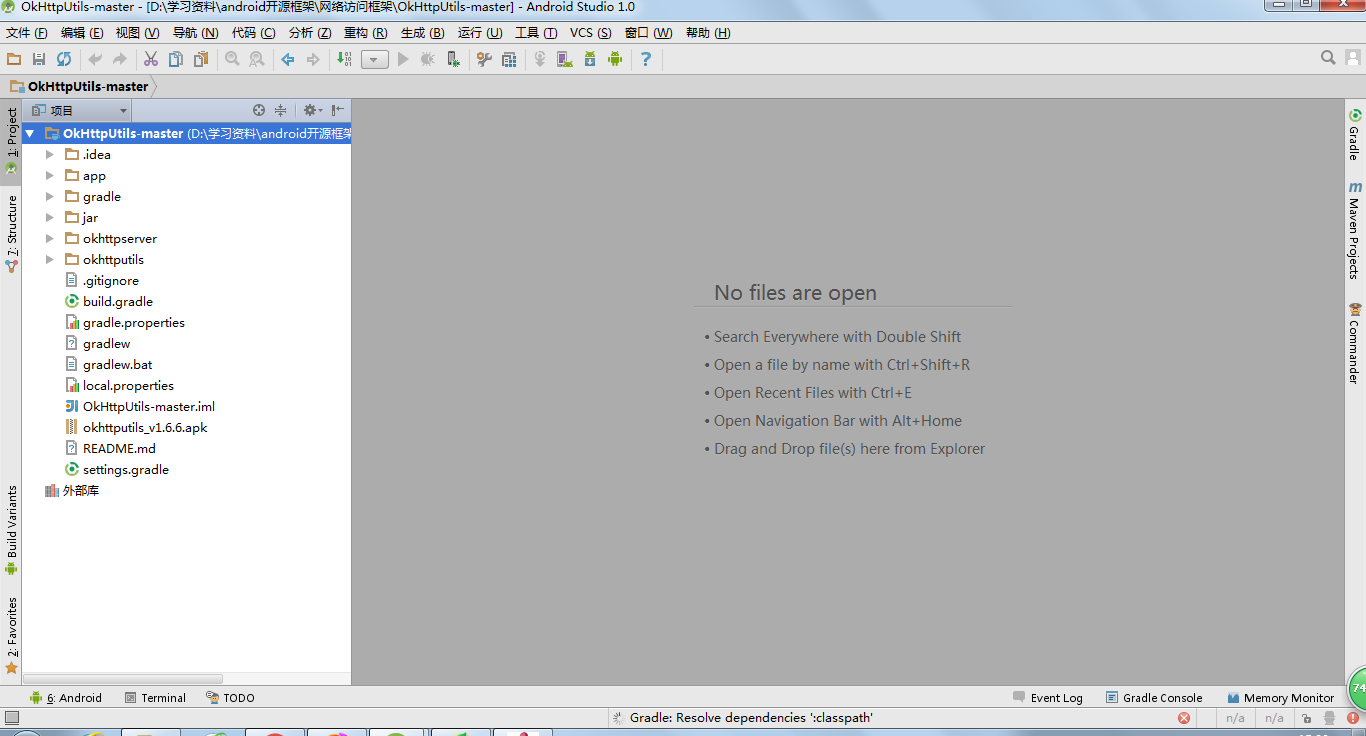This screenshot has height=736, width=1366.
Task: Open the VCS menu
Action: (x=590, y=33)
